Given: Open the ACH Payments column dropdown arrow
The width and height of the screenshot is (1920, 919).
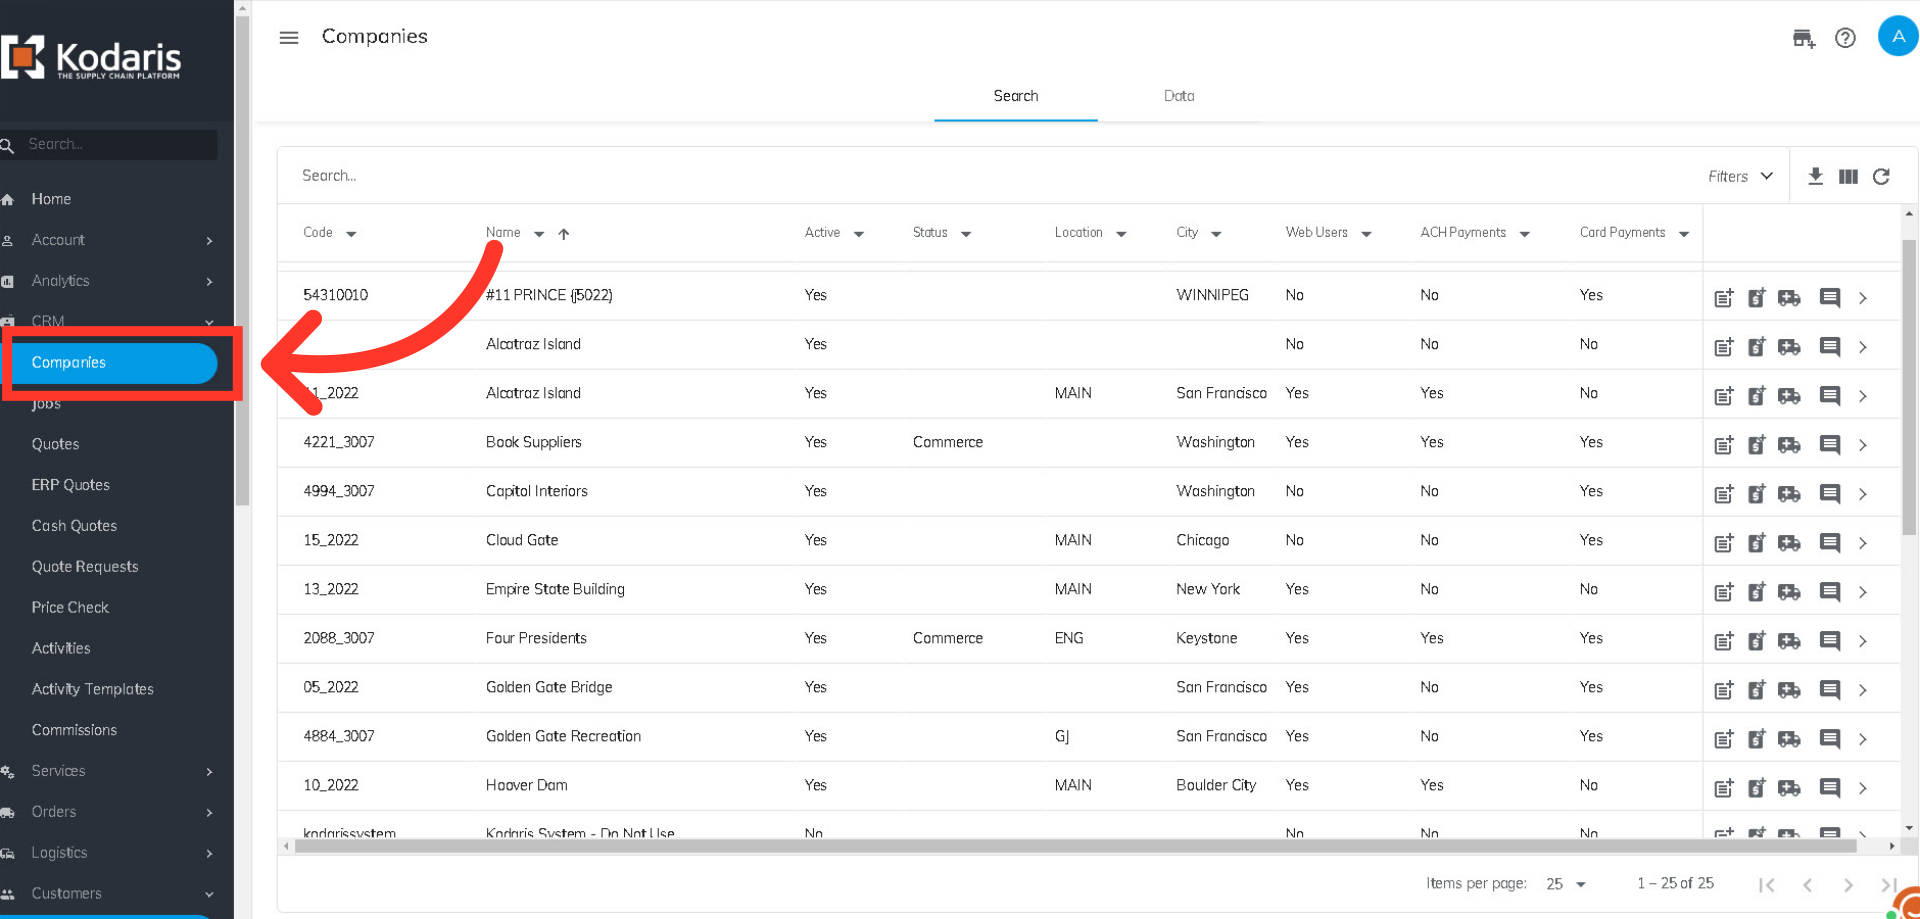Looking at the screenshot, I should [x=1525, y=234].
